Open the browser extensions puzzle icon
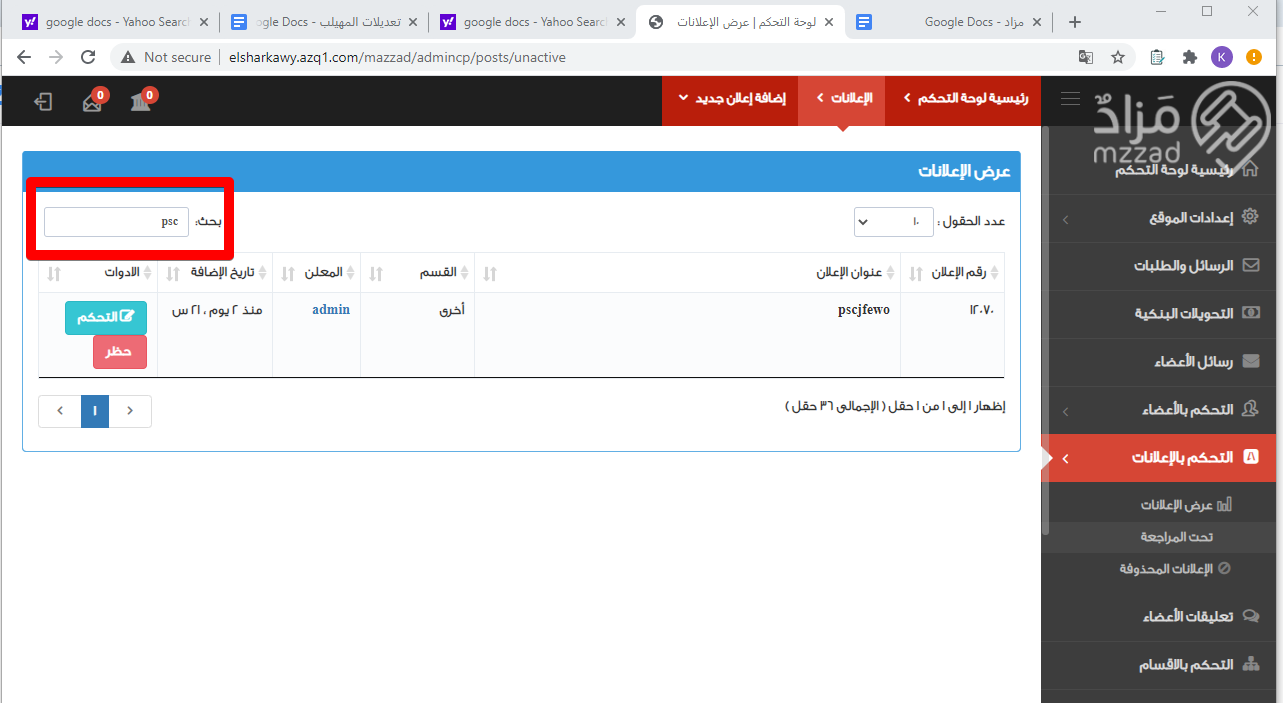Viewport: 1283px width, 703px height. [1189, 57]
